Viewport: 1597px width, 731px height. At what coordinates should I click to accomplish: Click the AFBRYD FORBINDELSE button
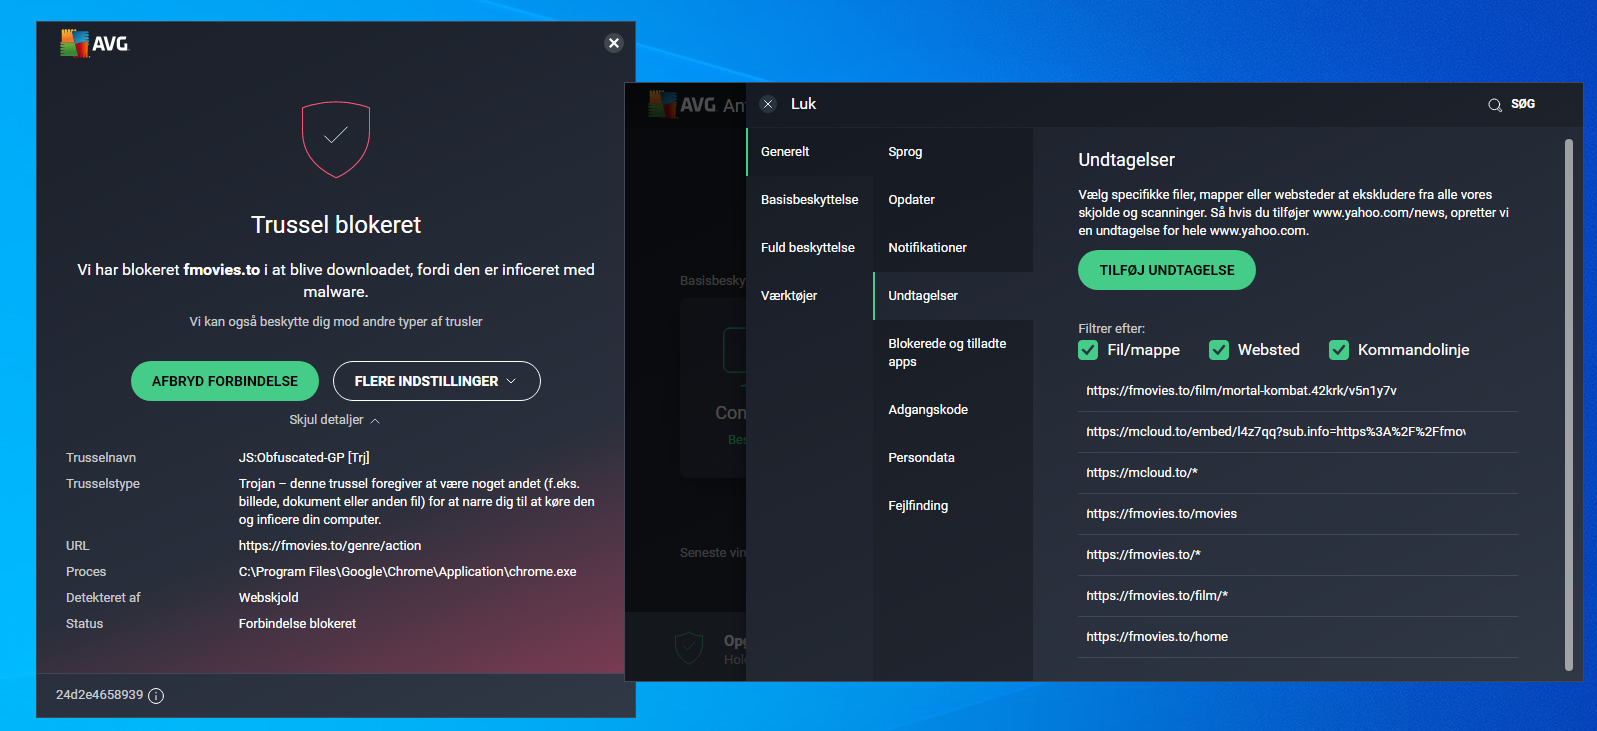tap(225, 381)
